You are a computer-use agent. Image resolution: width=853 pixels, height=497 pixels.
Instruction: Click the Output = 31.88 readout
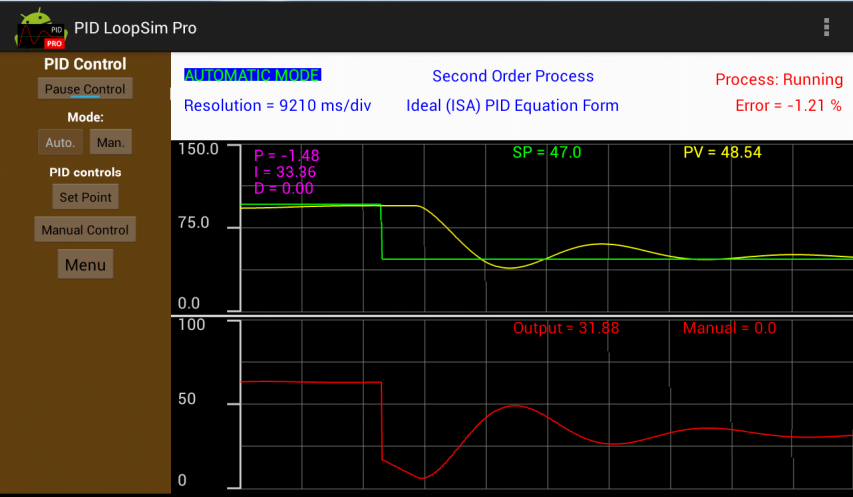coord(566,328)
